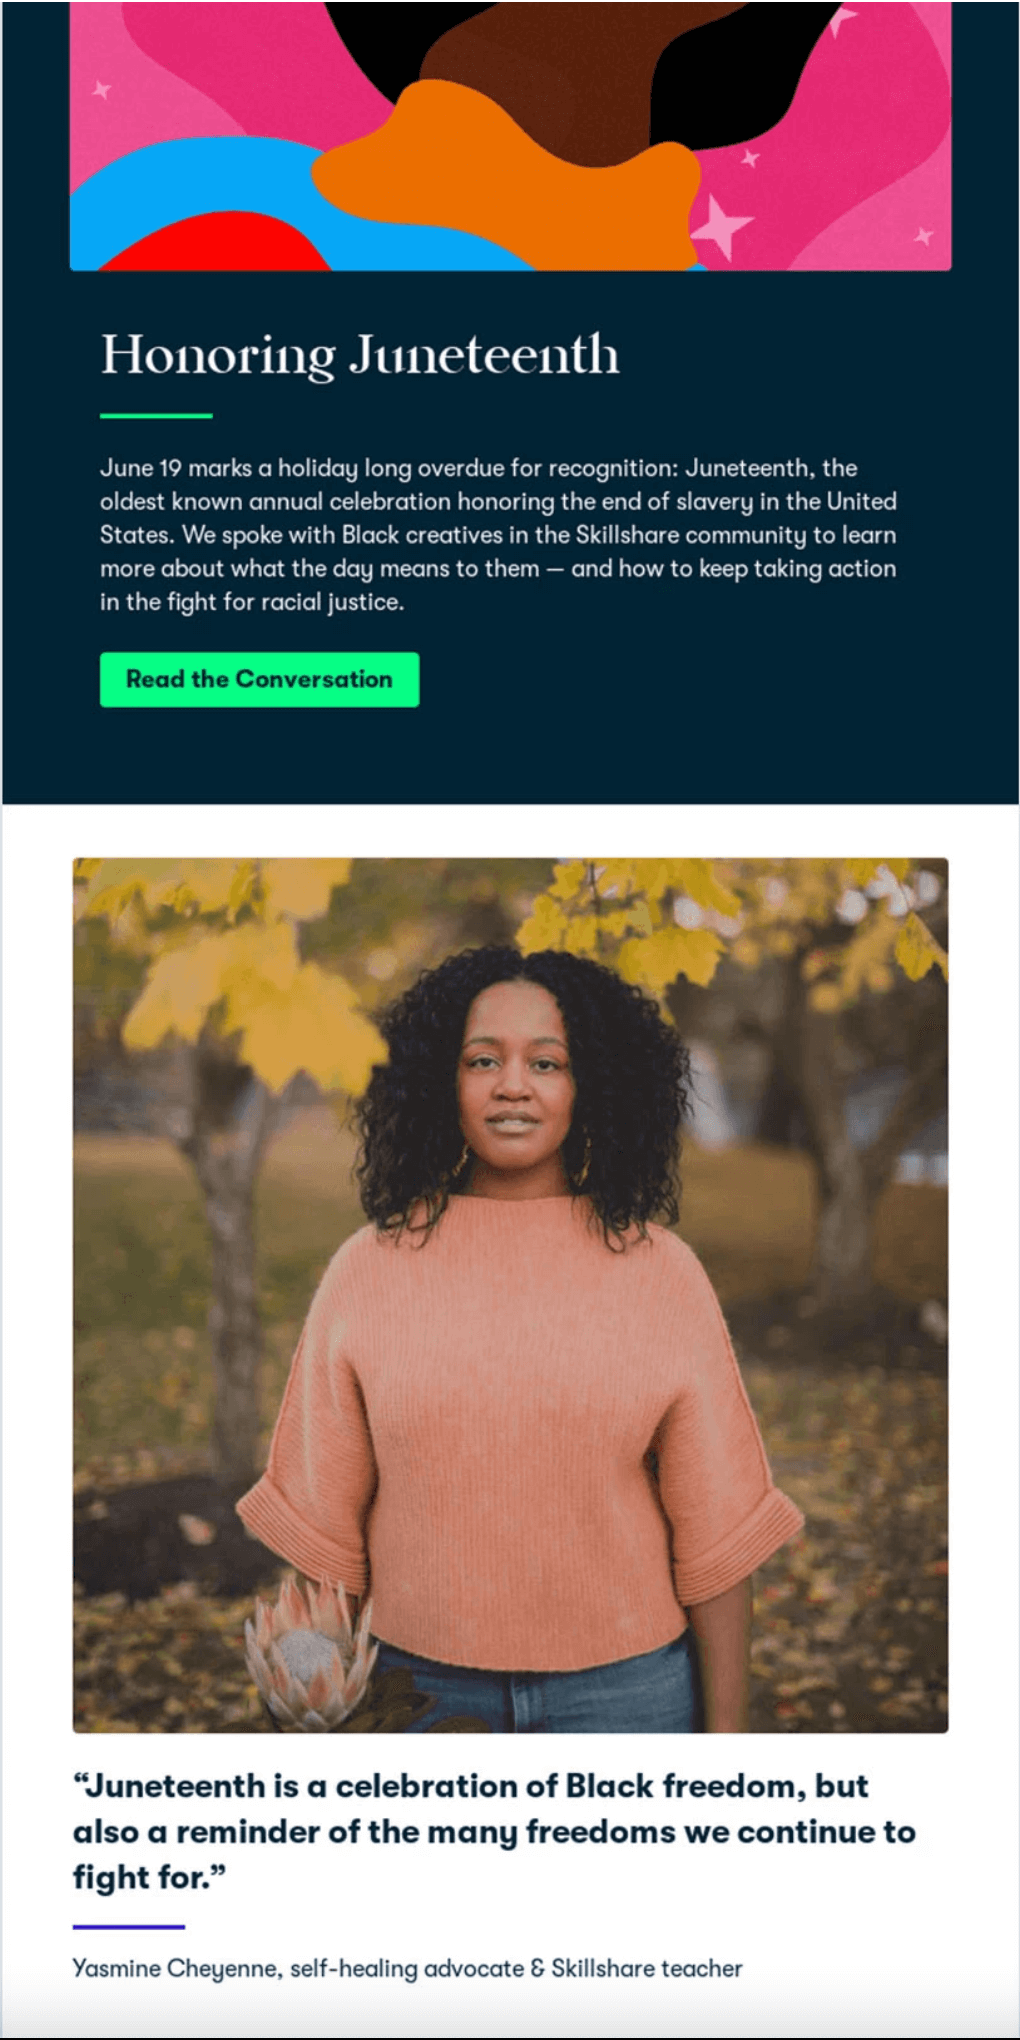This screenshot has width=1020, height=2040.
Task: Click the Read the Conversation button
Action: pyautogui.click(x=259, y=679)
